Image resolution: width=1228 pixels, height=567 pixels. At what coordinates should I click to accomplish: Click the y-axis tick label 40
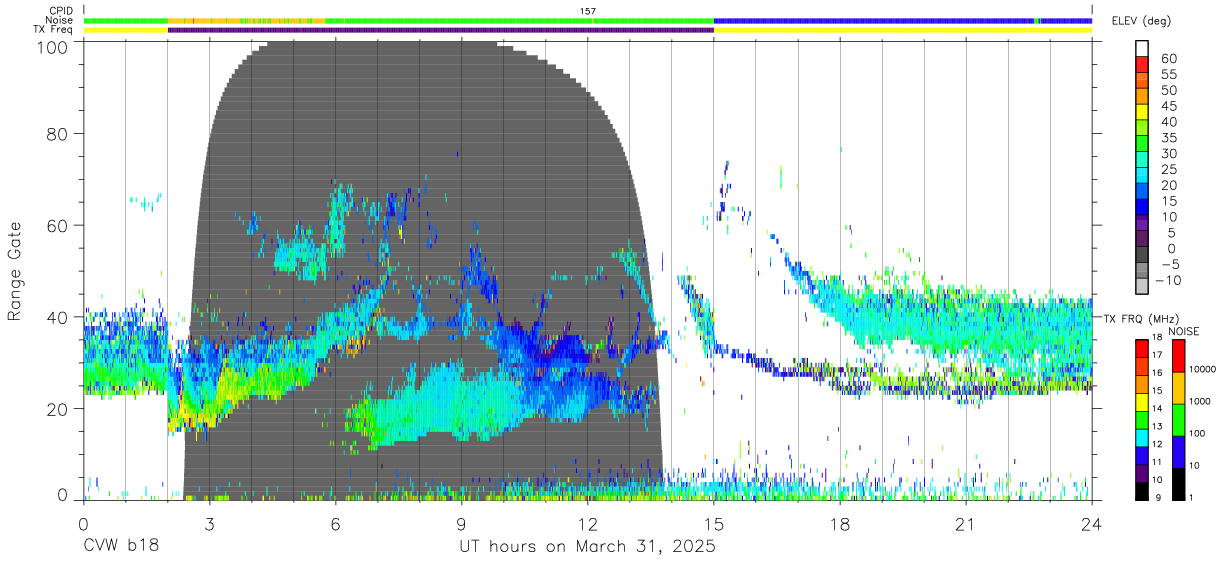point(58,317)
